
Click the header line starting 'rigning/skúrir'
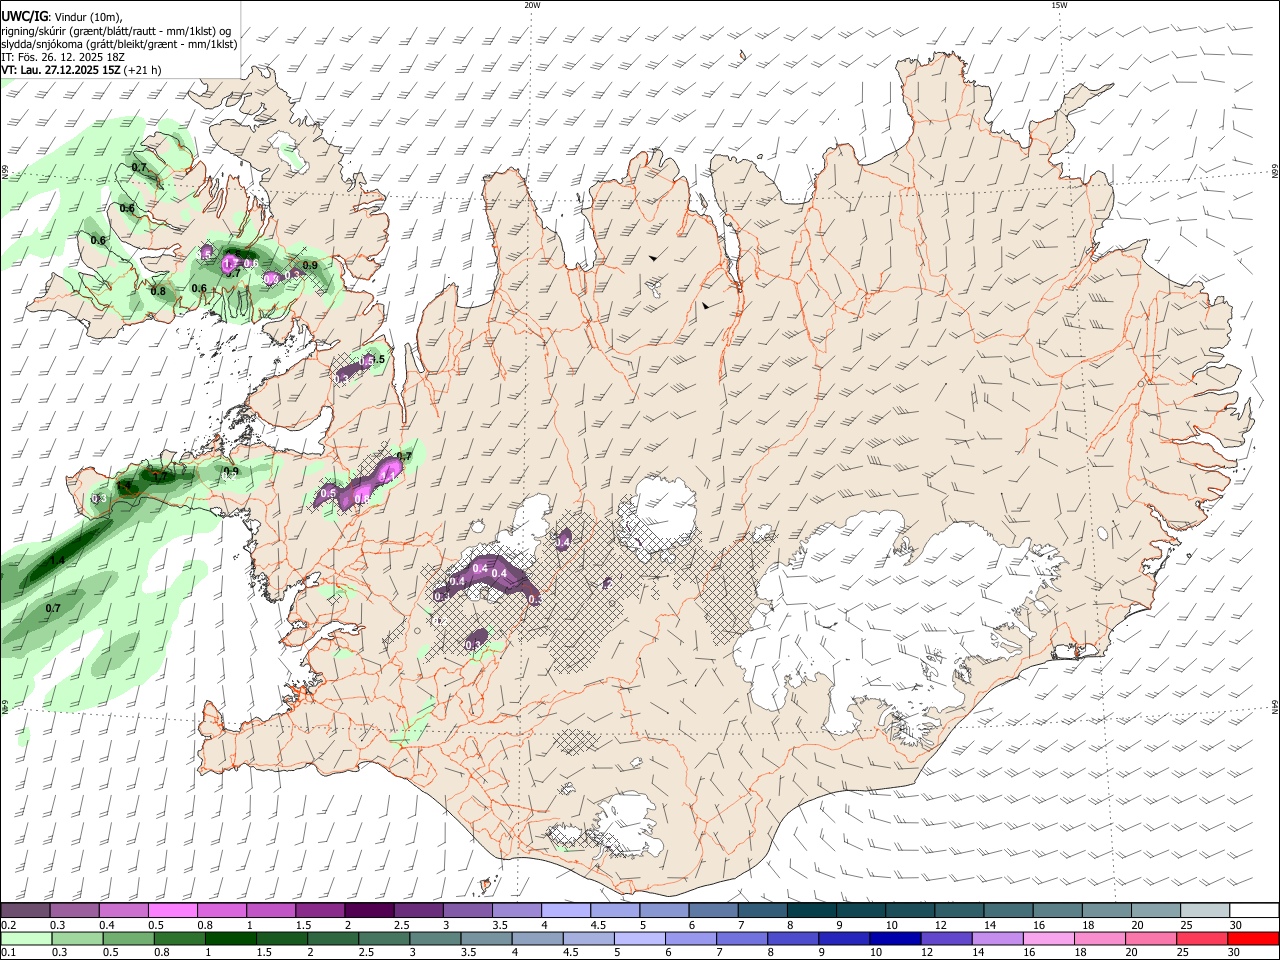pos(116,31)
